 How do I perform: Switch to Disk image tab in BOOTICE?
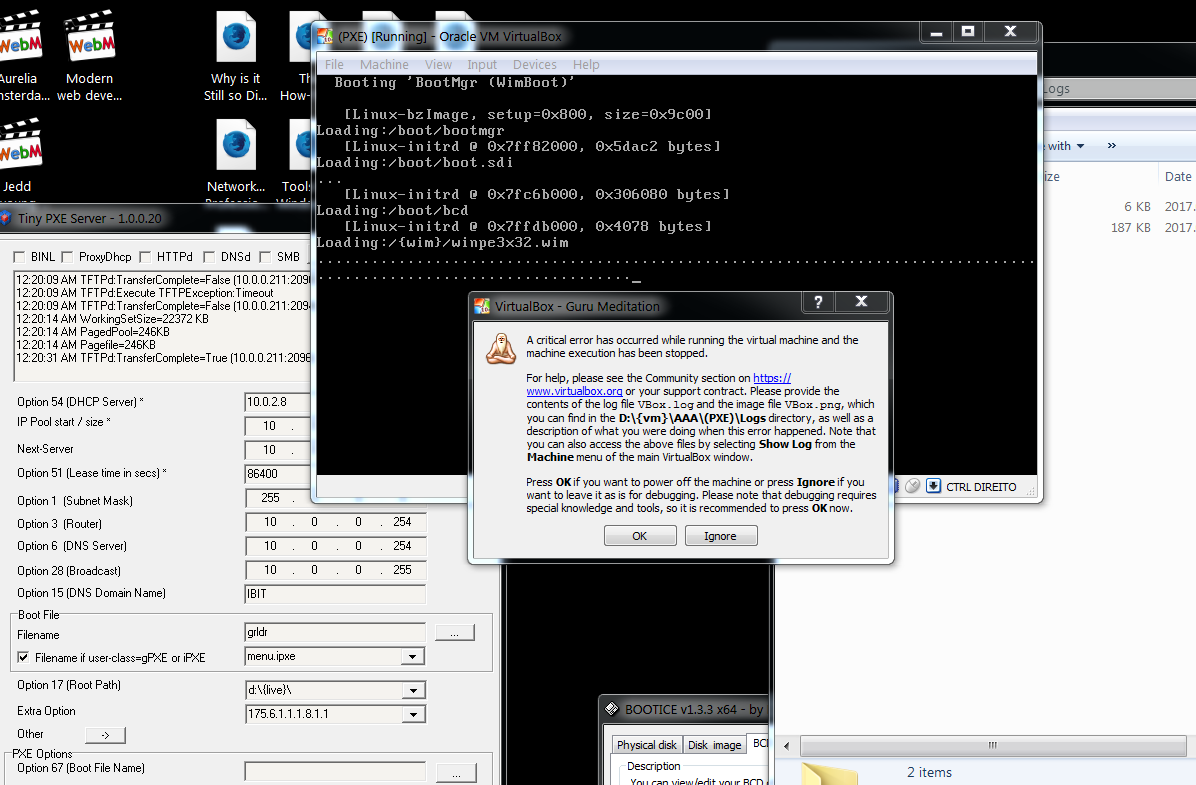click(715, 745)
